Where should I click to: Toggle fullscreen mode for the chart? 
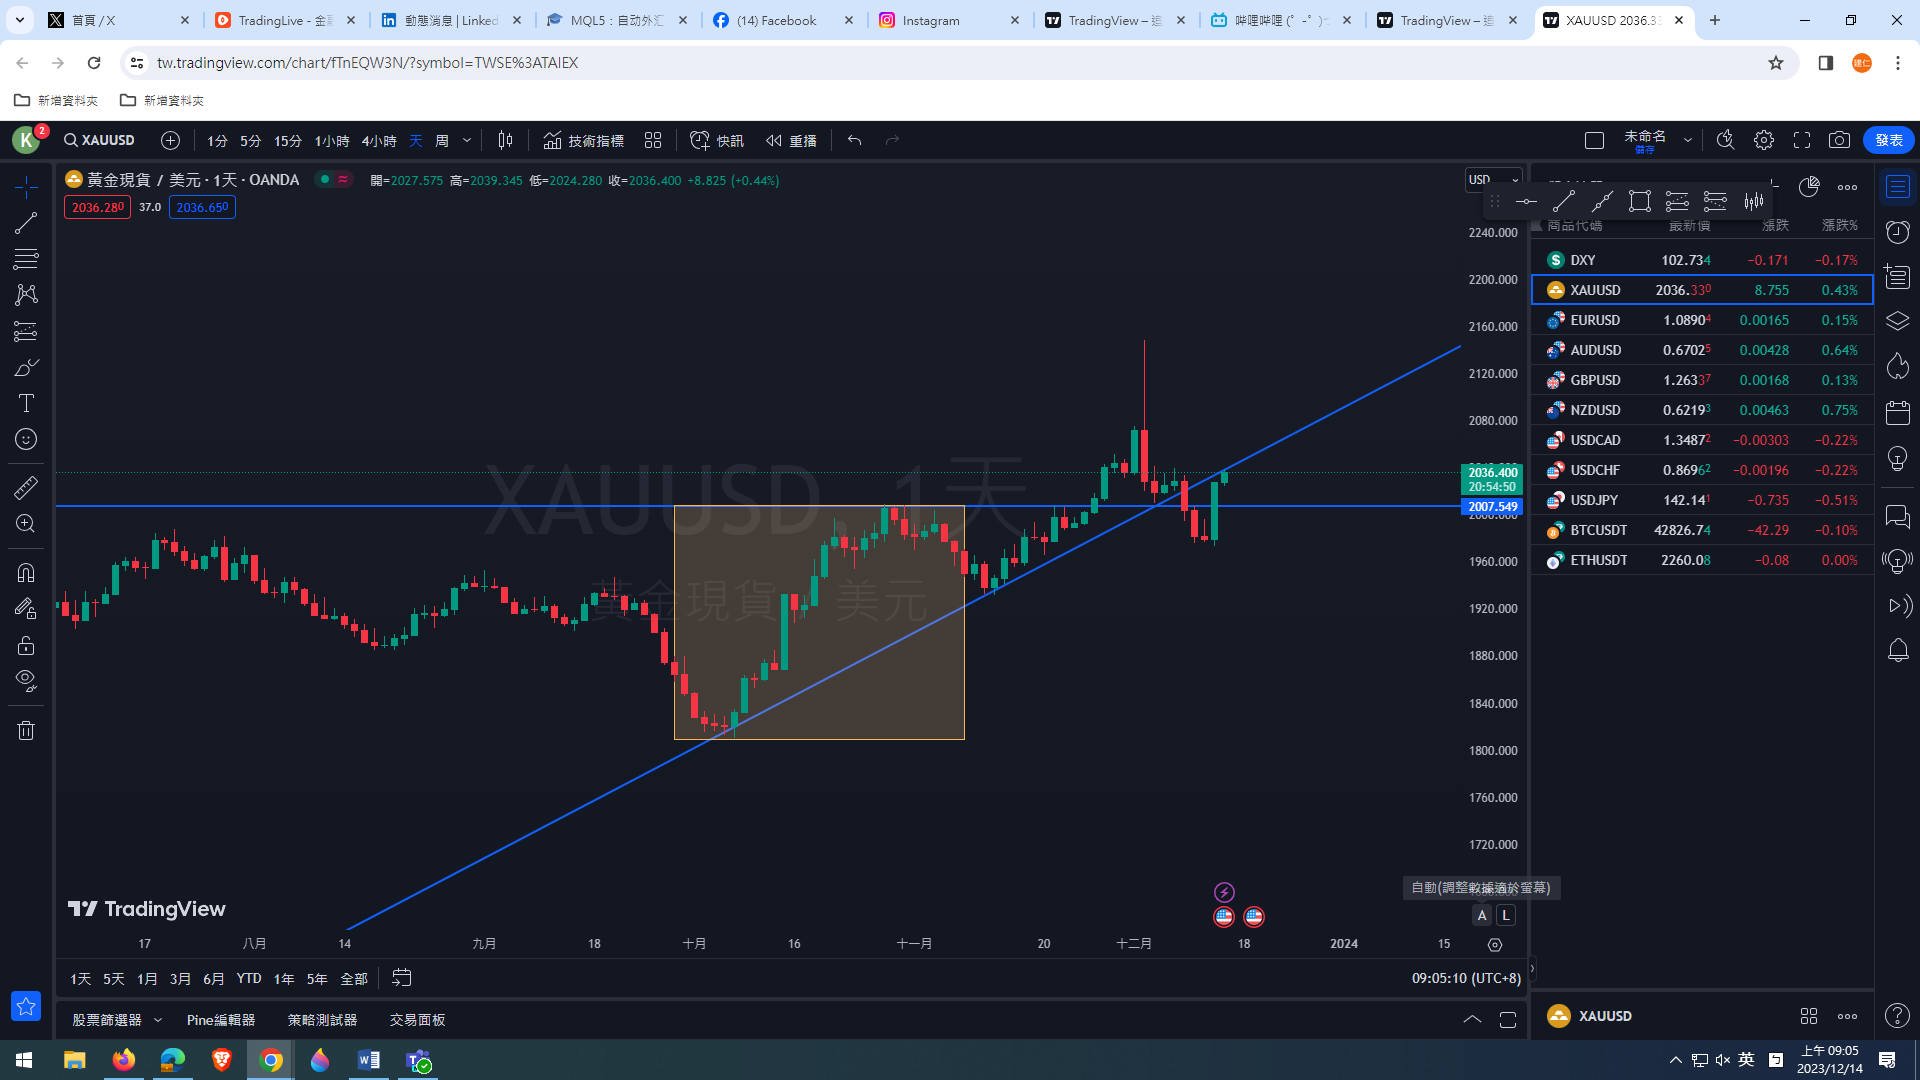(1802, 141)
